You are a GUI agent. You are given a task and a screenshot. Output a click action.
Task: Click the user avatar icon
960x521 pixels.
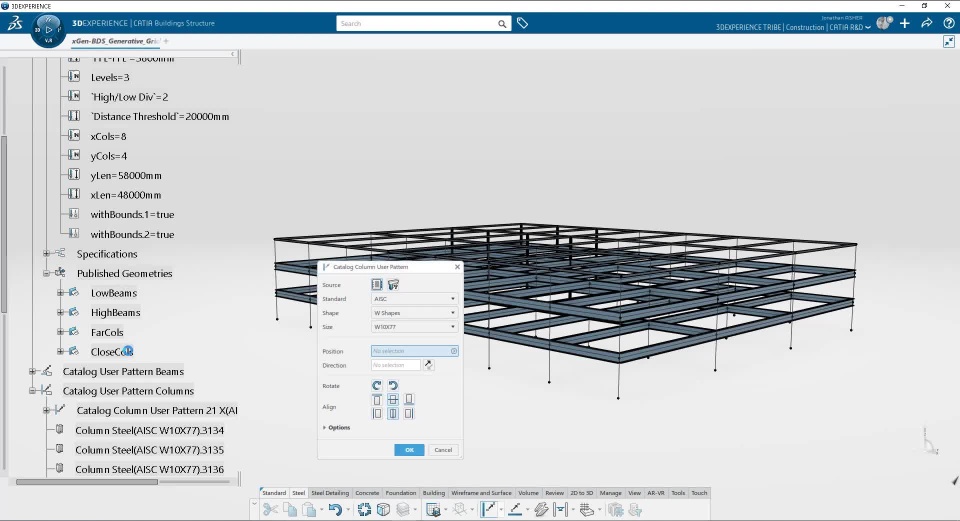click(x=883, y=23)
